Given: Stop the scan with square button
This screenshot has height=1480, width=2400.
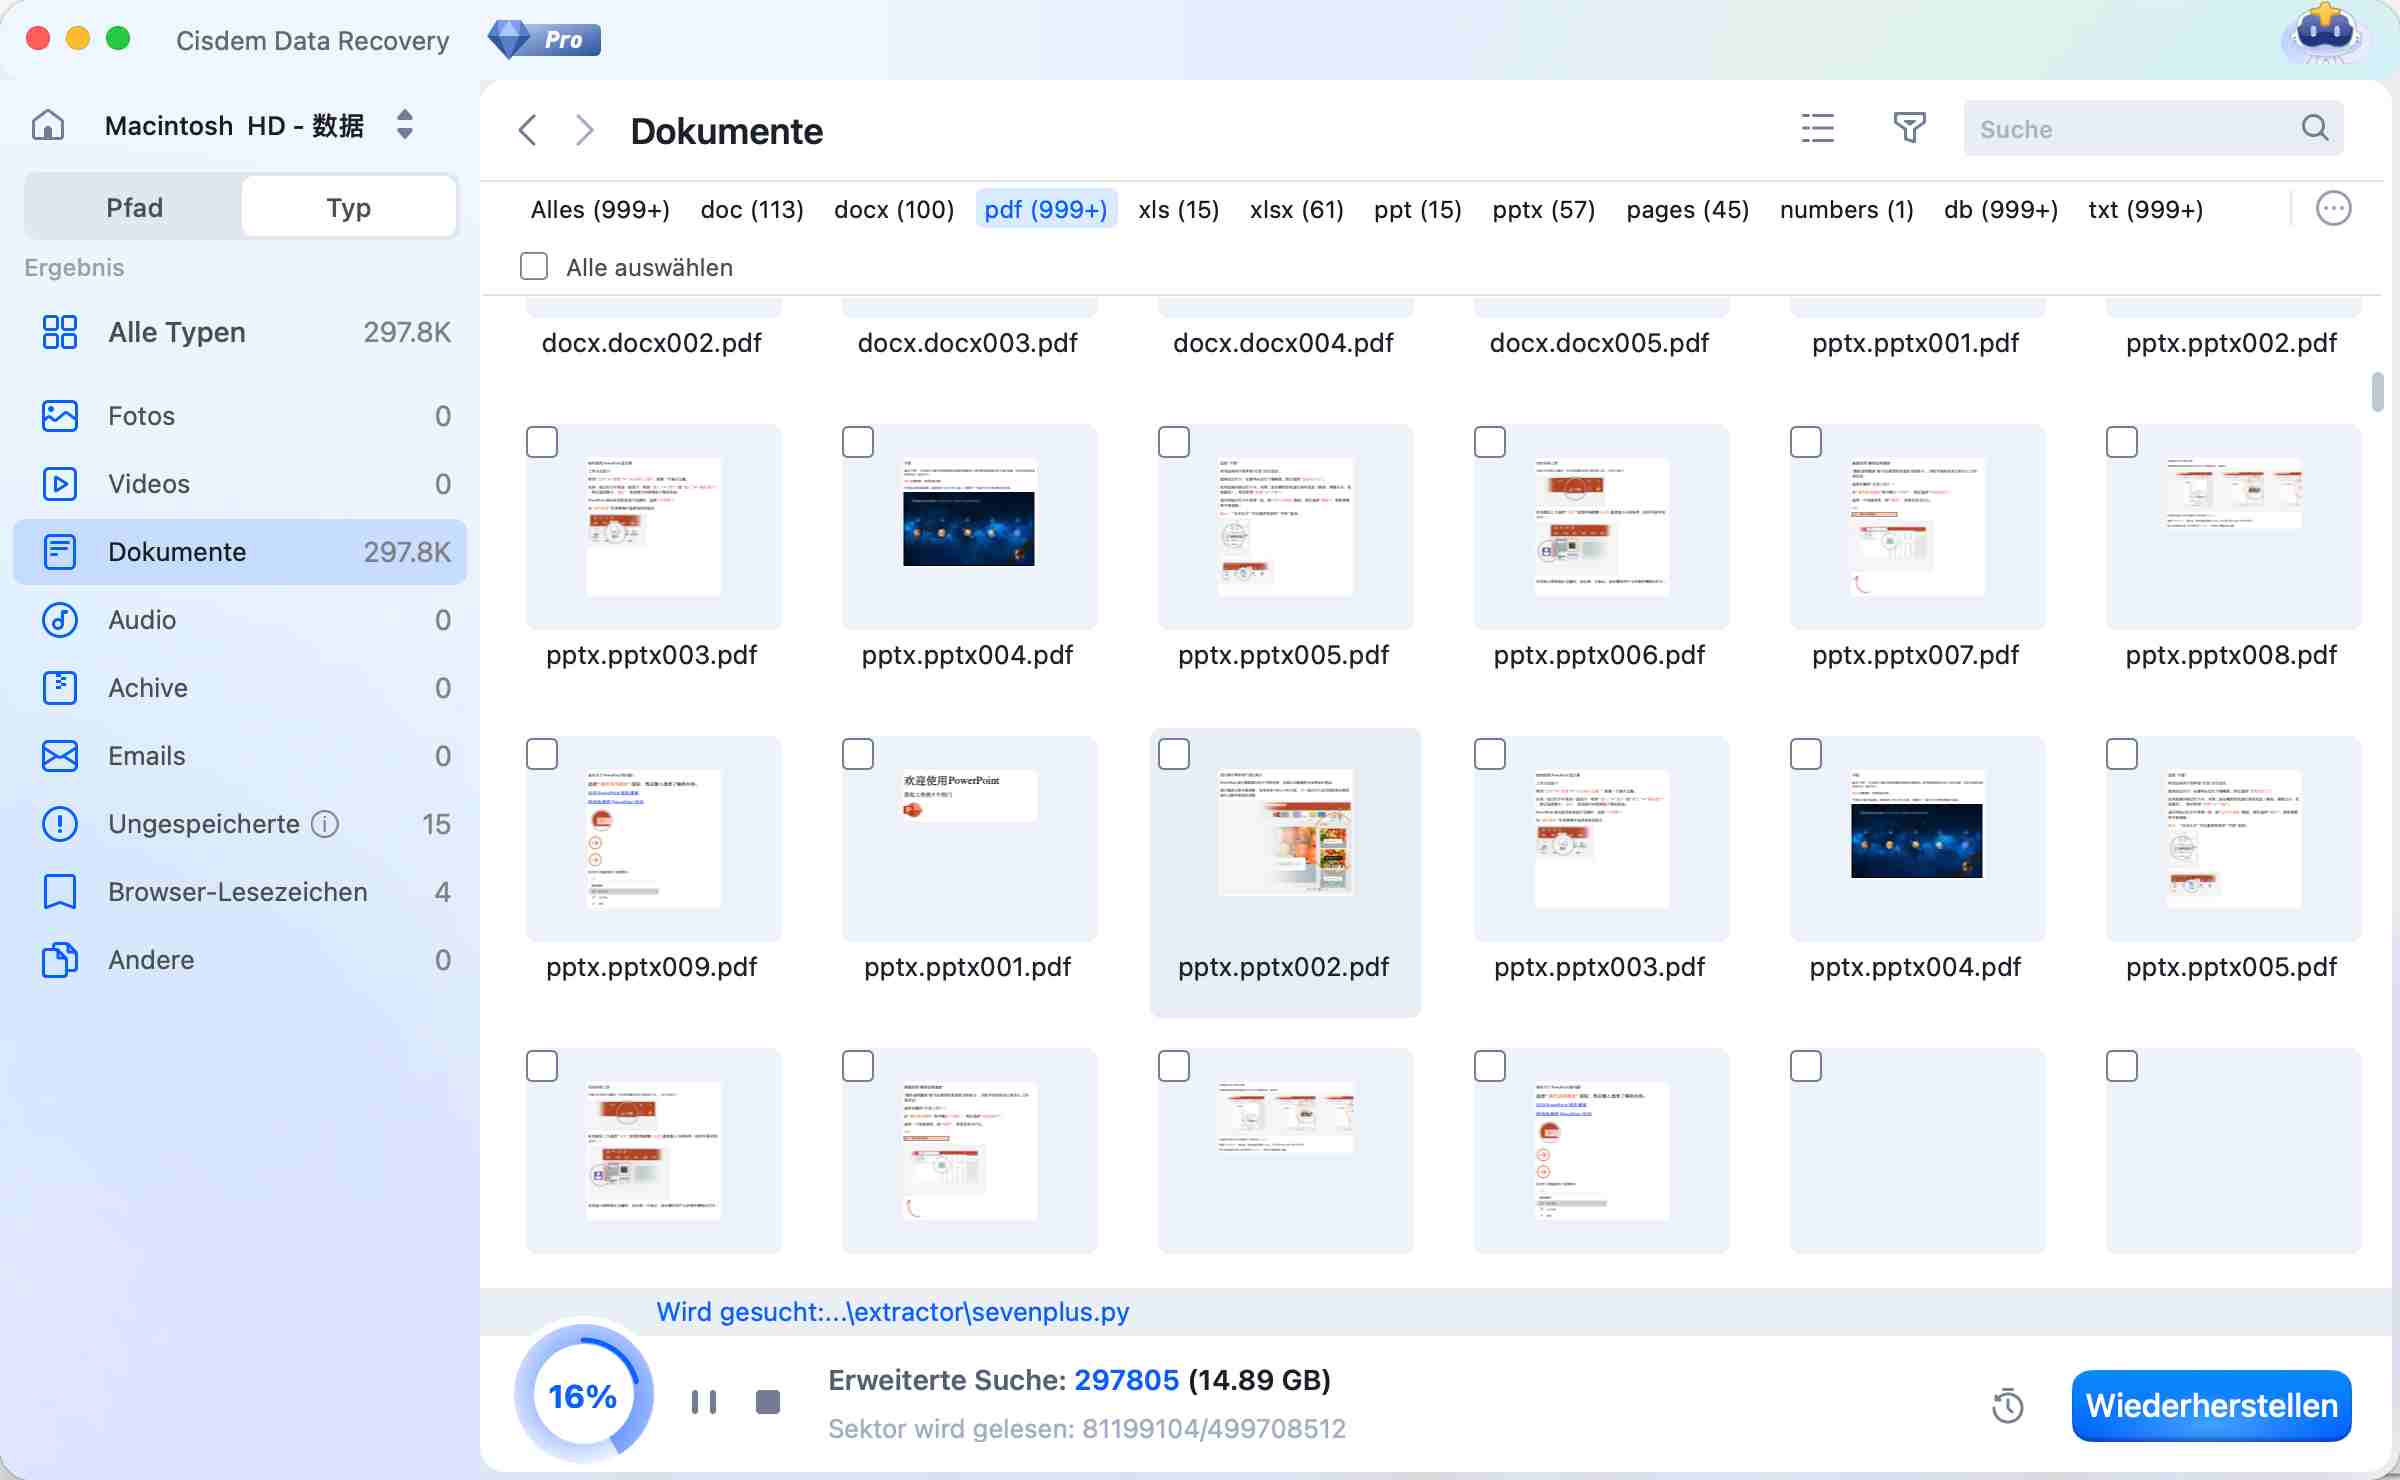Looking at the screenshot, I should click(x=767, y=1402).
